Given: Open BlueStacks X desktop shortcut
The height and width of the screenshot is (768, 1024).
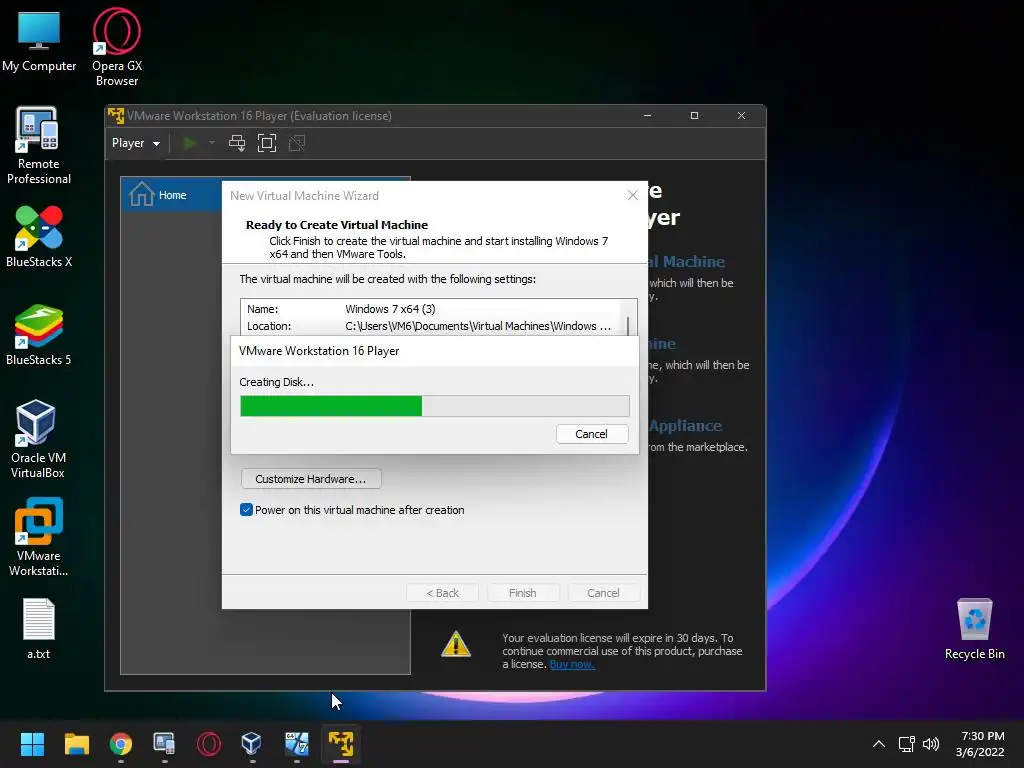Looking at the screenshot, I should point(39,236).
